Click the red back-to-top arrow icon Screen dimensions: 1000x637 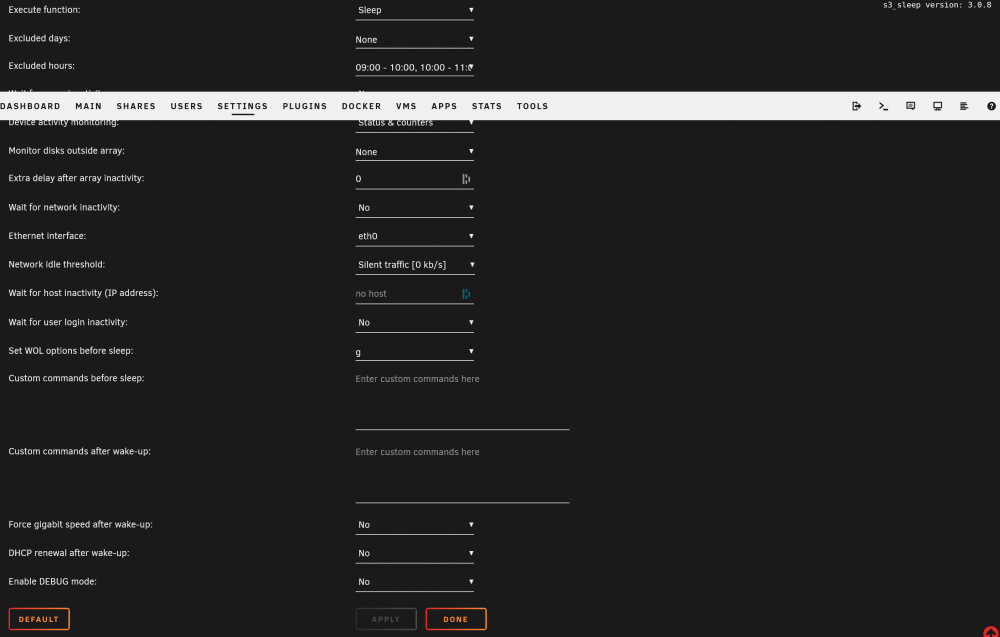(990, 631)
